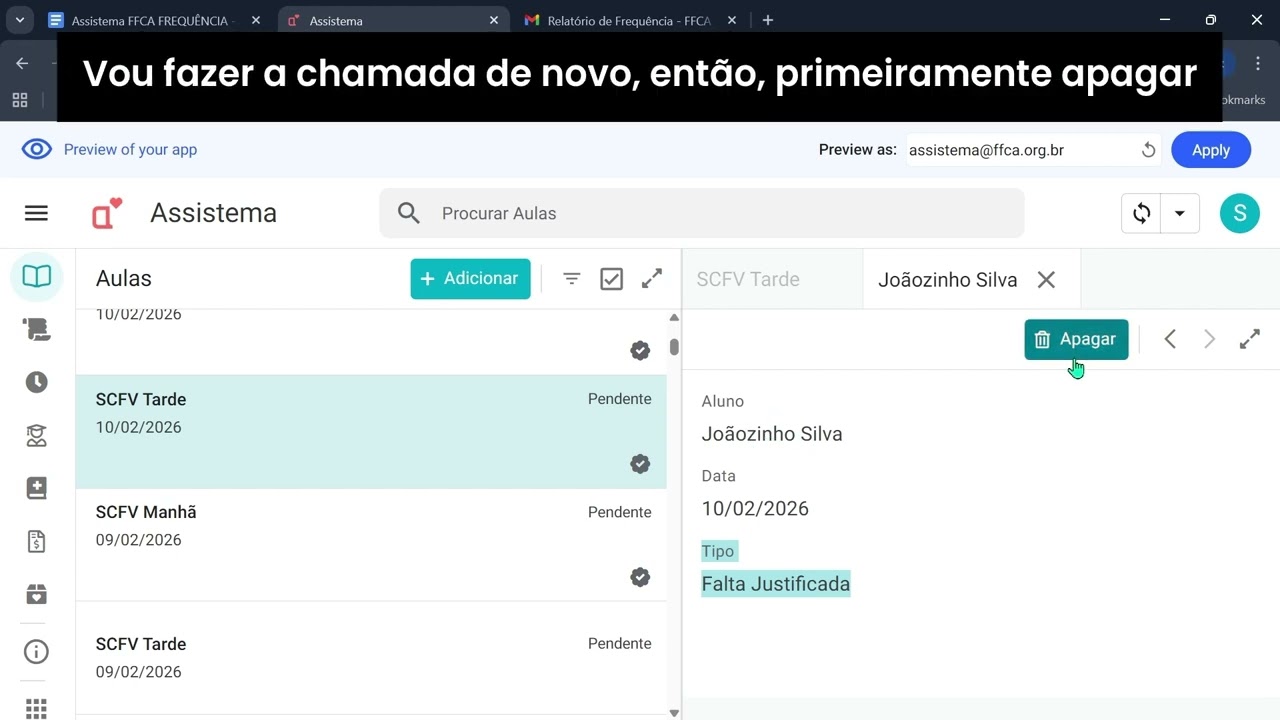
Task: Expand the Aulas list to fullscreen
Action: coord(652,279)
